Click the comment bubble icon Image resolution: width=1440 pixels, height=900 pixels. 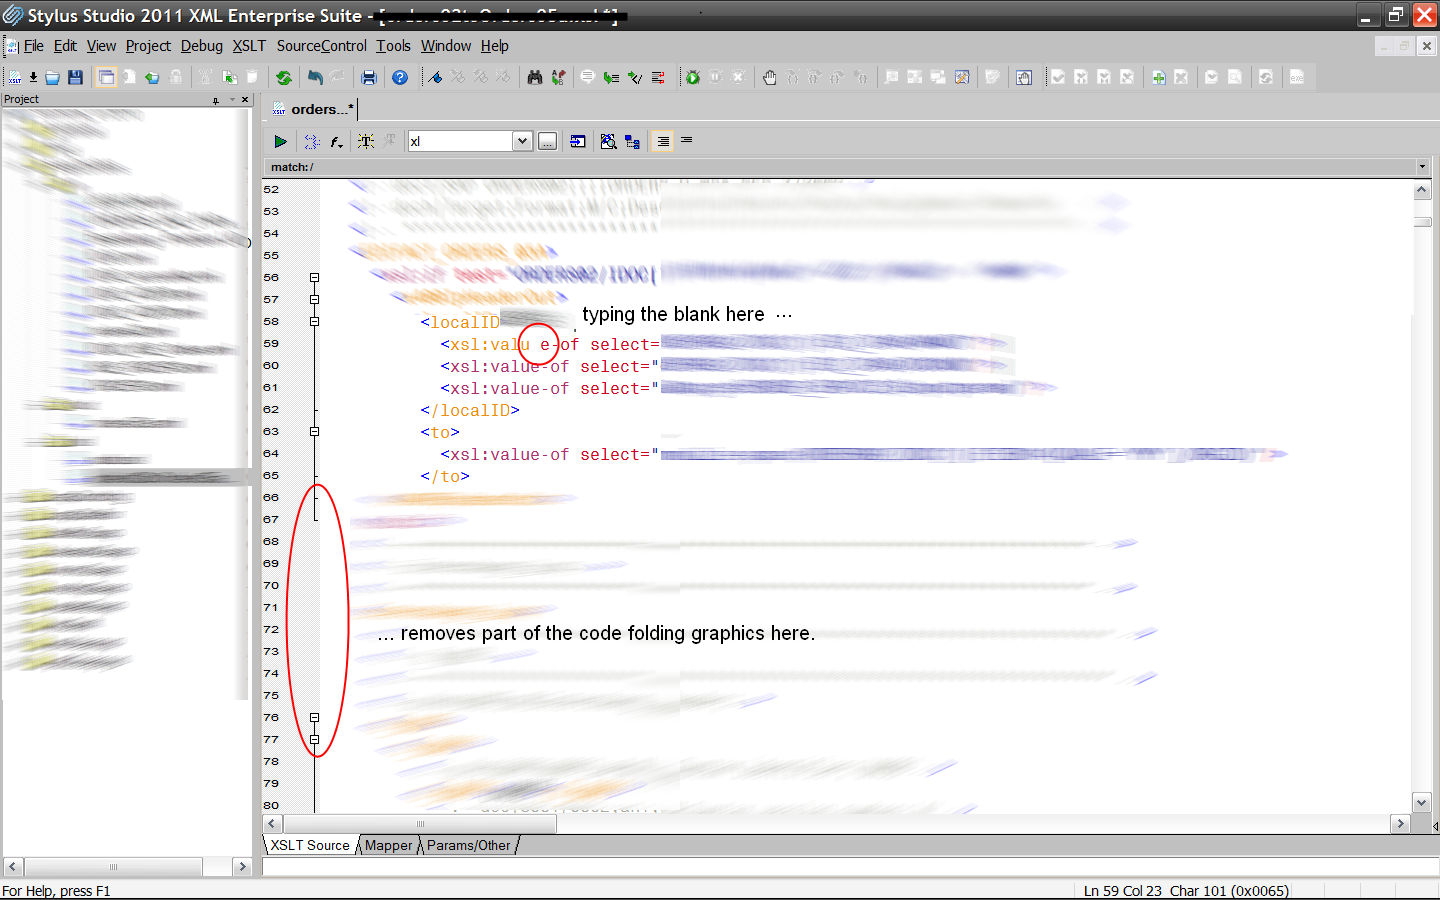(588, 77)
